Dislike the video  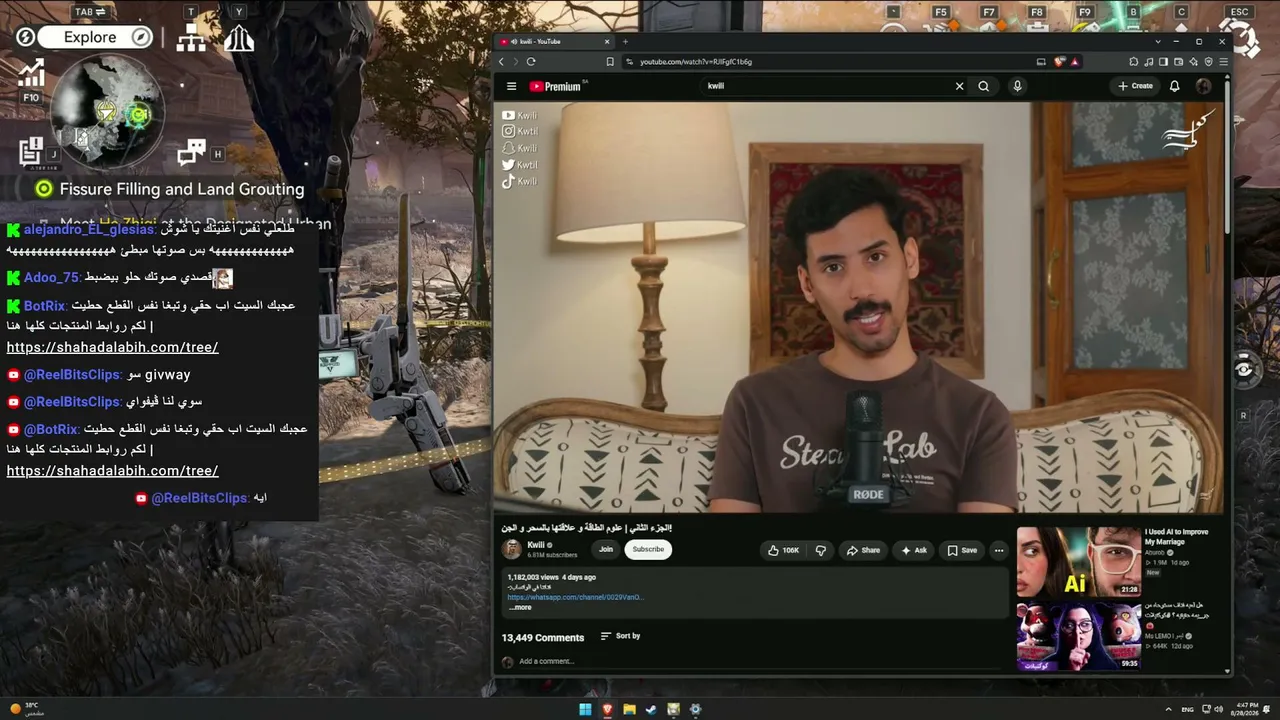click(821, 550)
